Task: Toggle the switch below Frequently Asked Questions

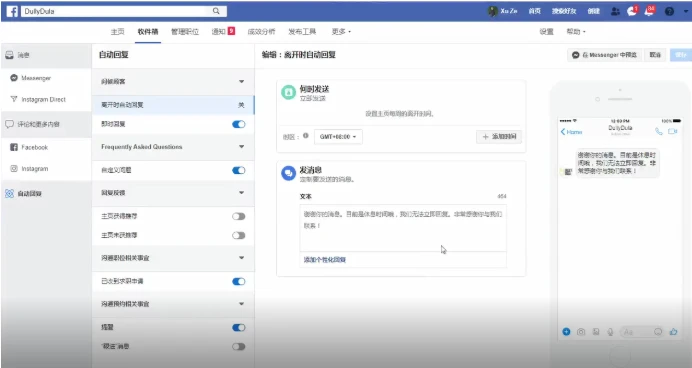Action: point(239,170)
